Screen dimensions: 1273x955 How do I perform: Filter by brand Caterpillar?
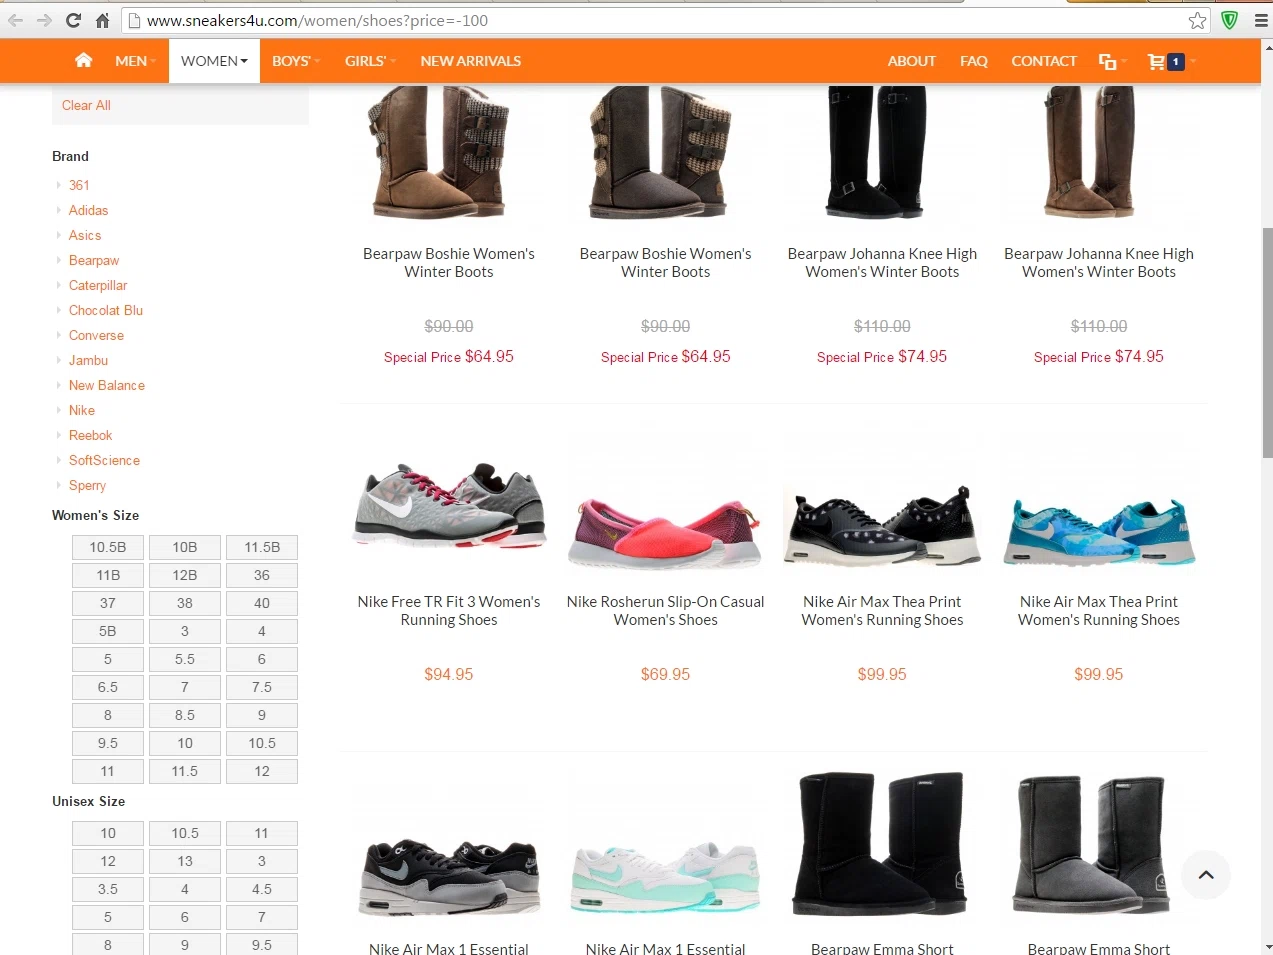98,285
